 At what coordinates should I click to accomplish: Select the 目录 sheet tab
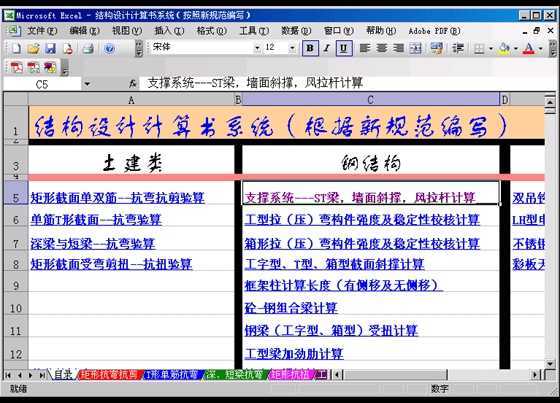(63, 374)
